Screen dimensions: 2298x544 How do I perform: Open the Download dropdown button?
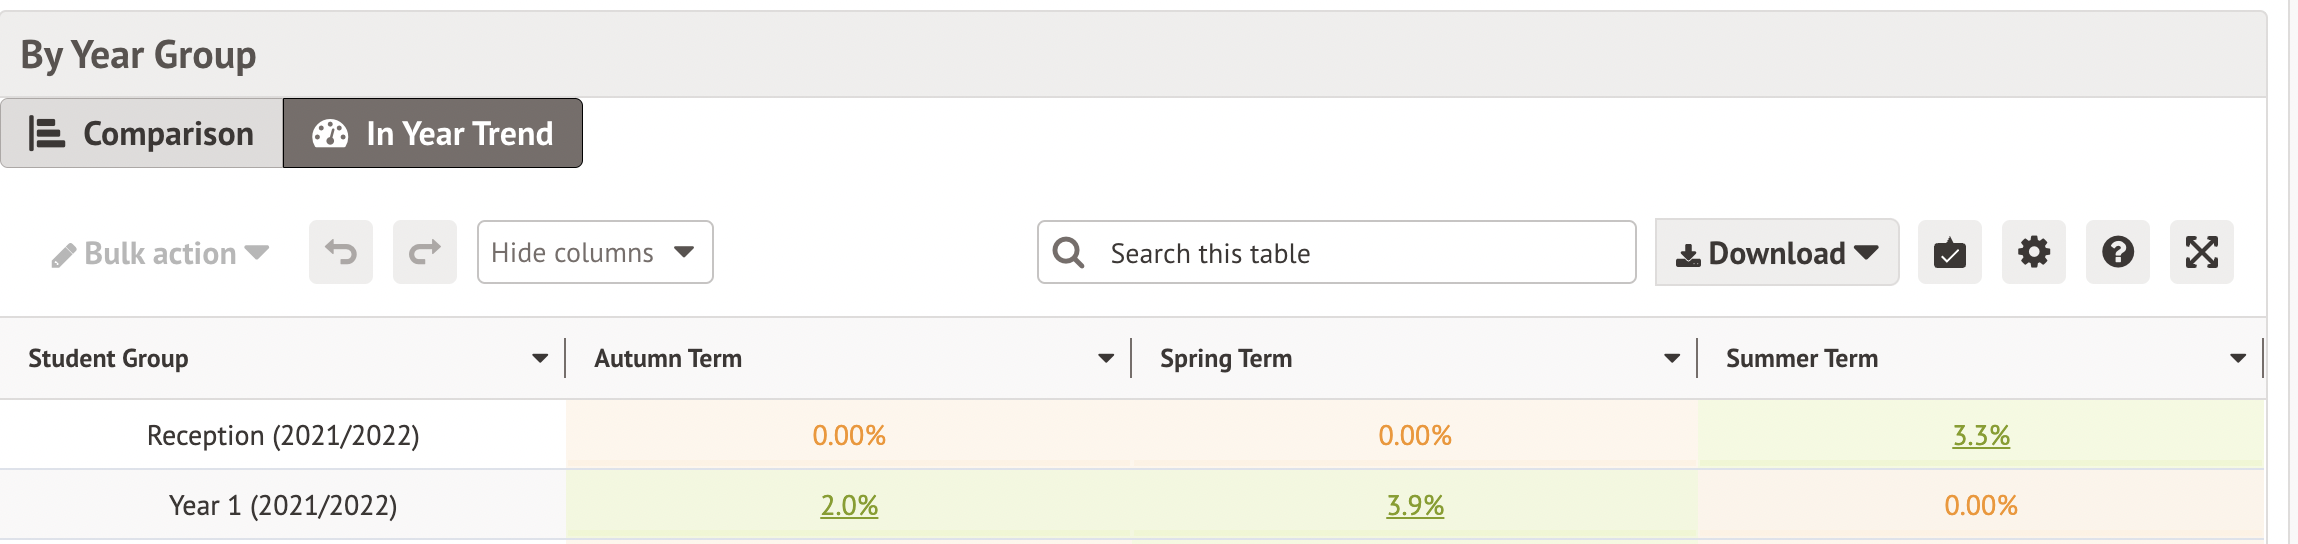1777,253
